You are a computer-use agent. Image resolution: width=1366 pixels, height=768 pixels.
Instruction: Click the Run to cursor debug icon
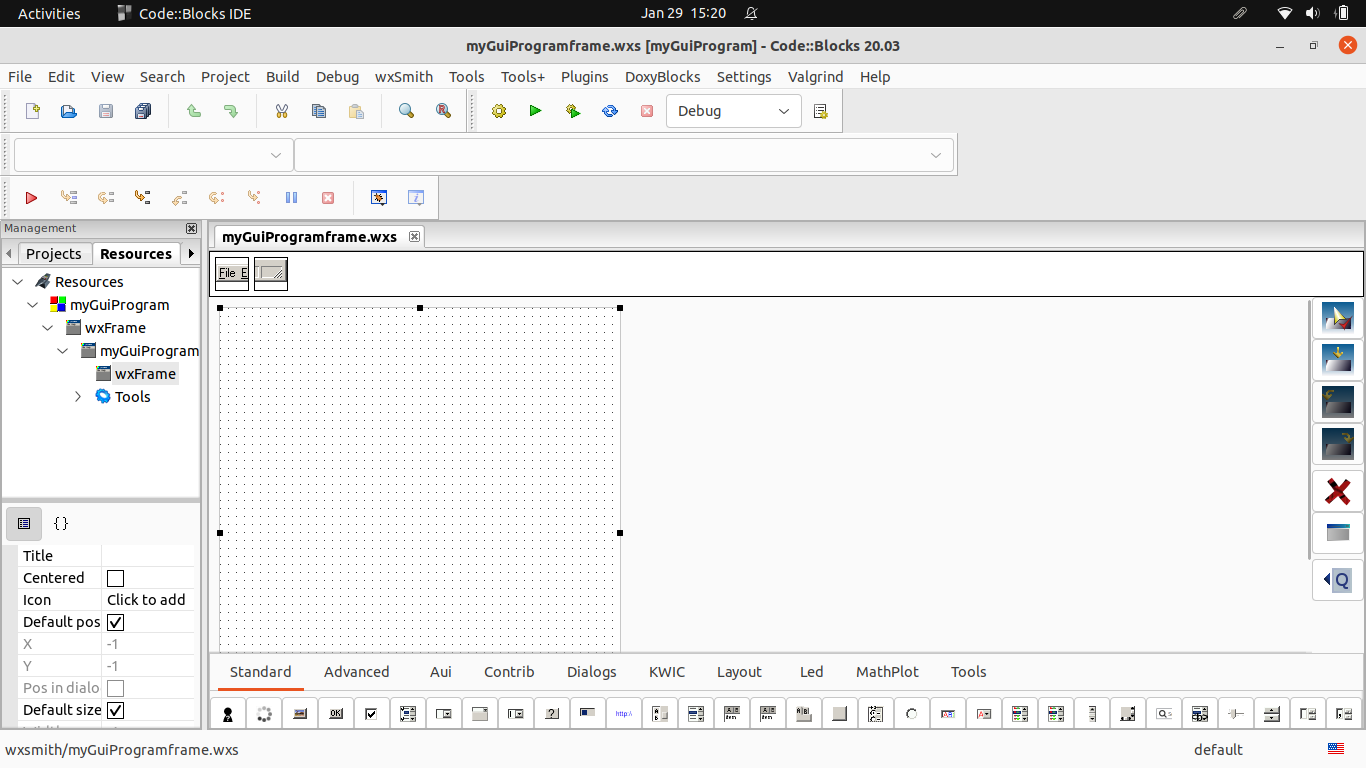[69, 198]
